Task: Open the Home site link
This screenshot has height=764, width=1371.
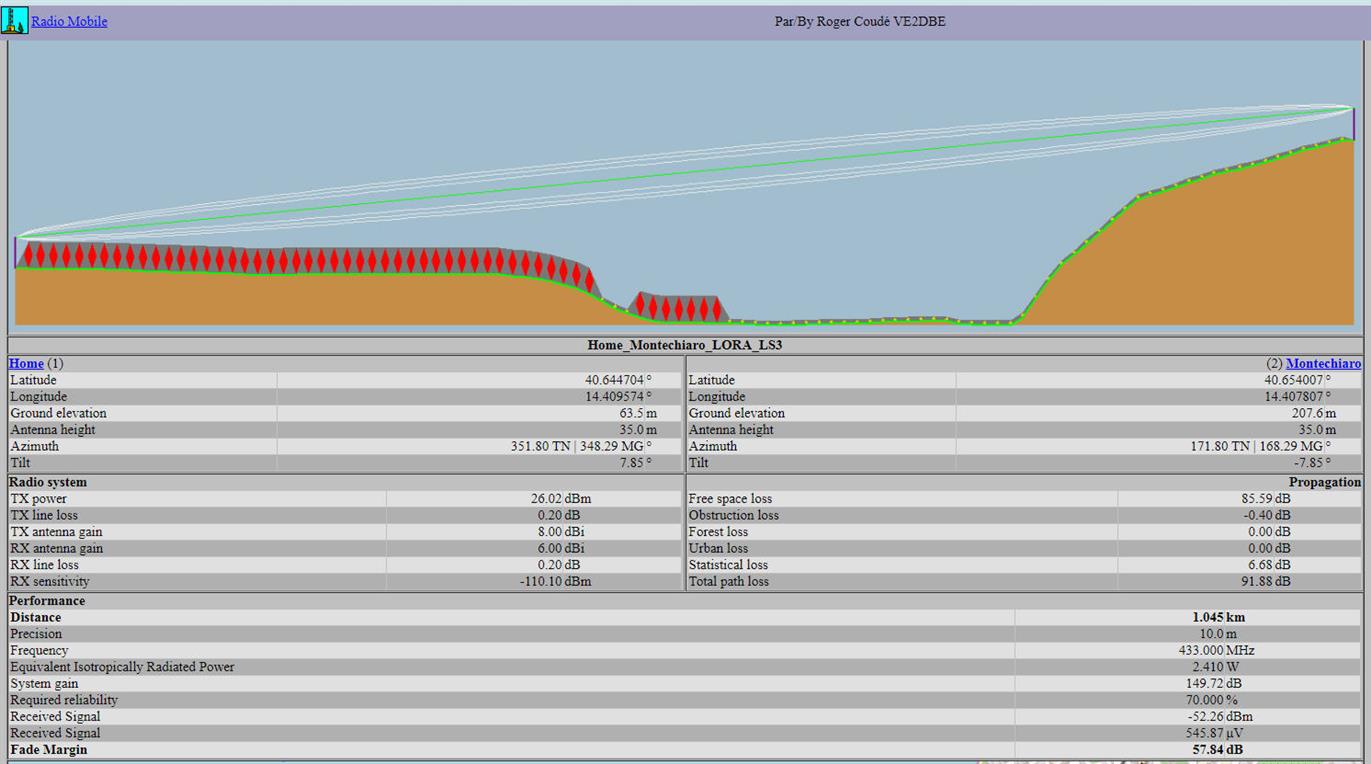Action: tap(26, 363)
